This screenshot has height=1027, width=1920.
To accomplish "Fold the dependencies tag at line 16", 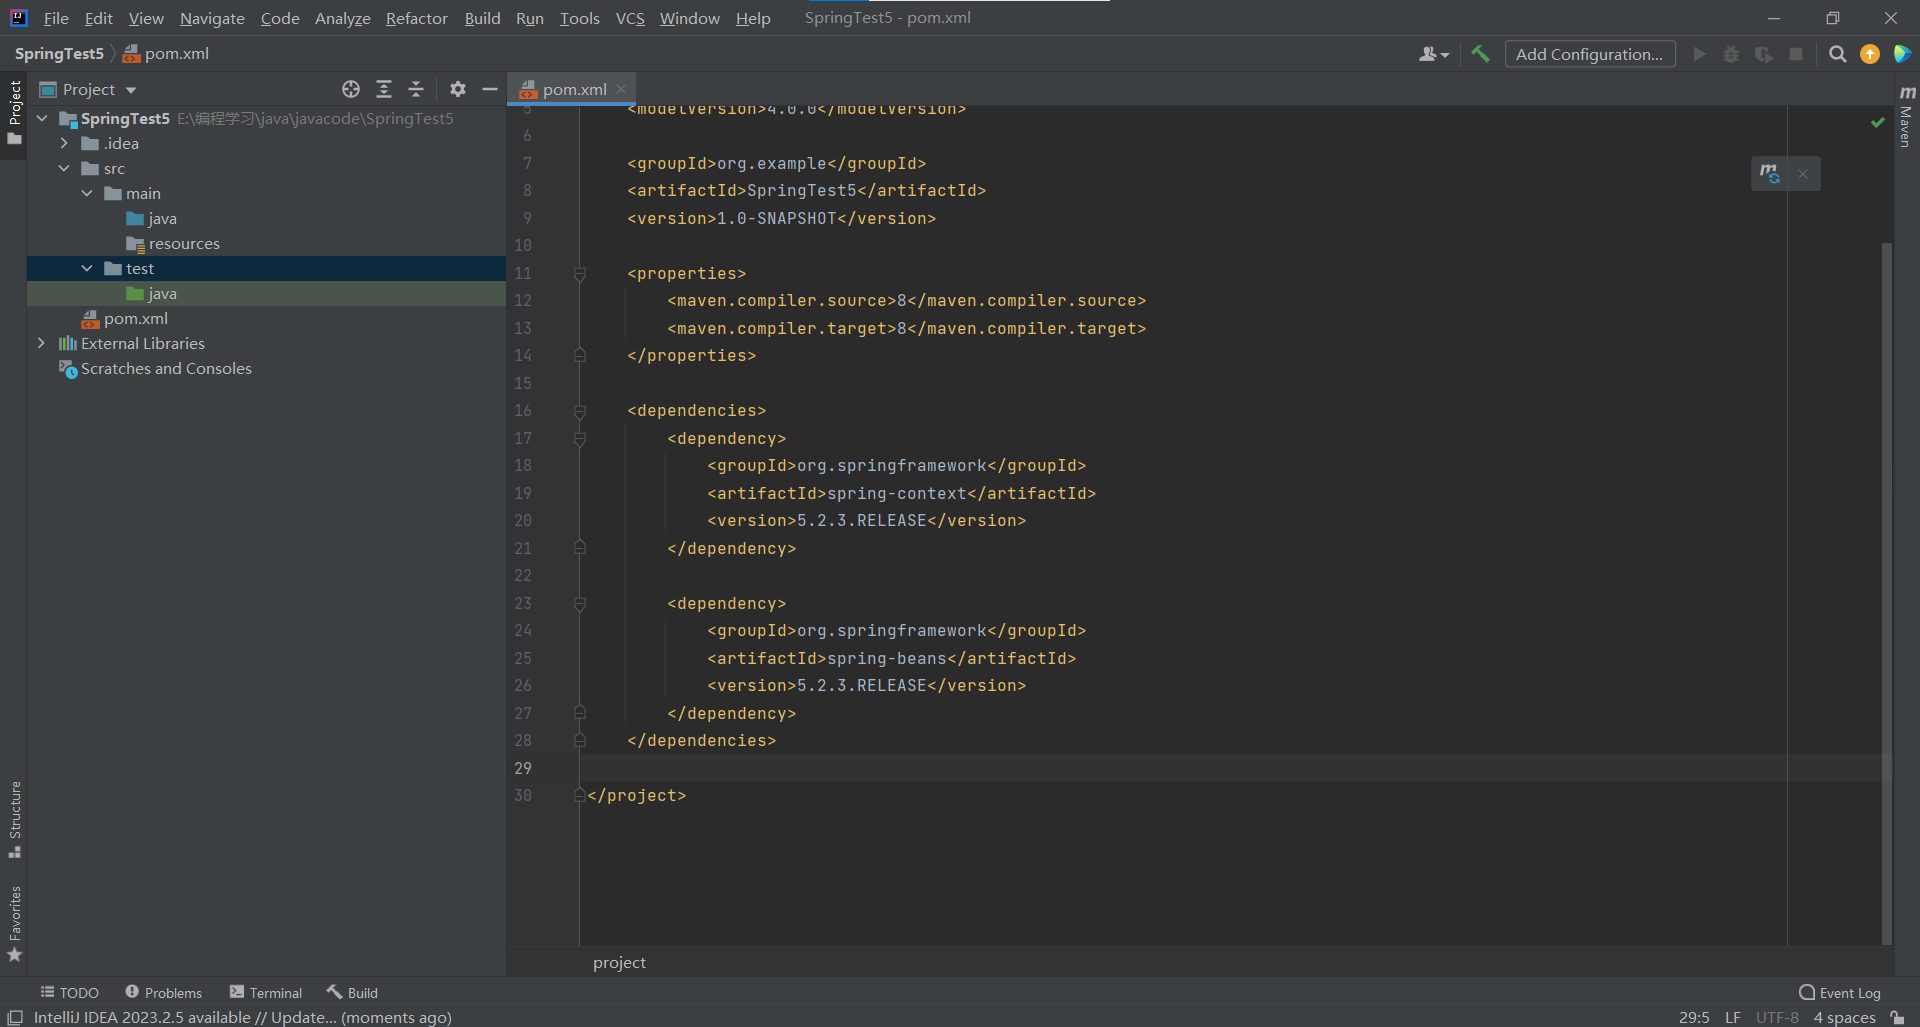I will point(579,410).
